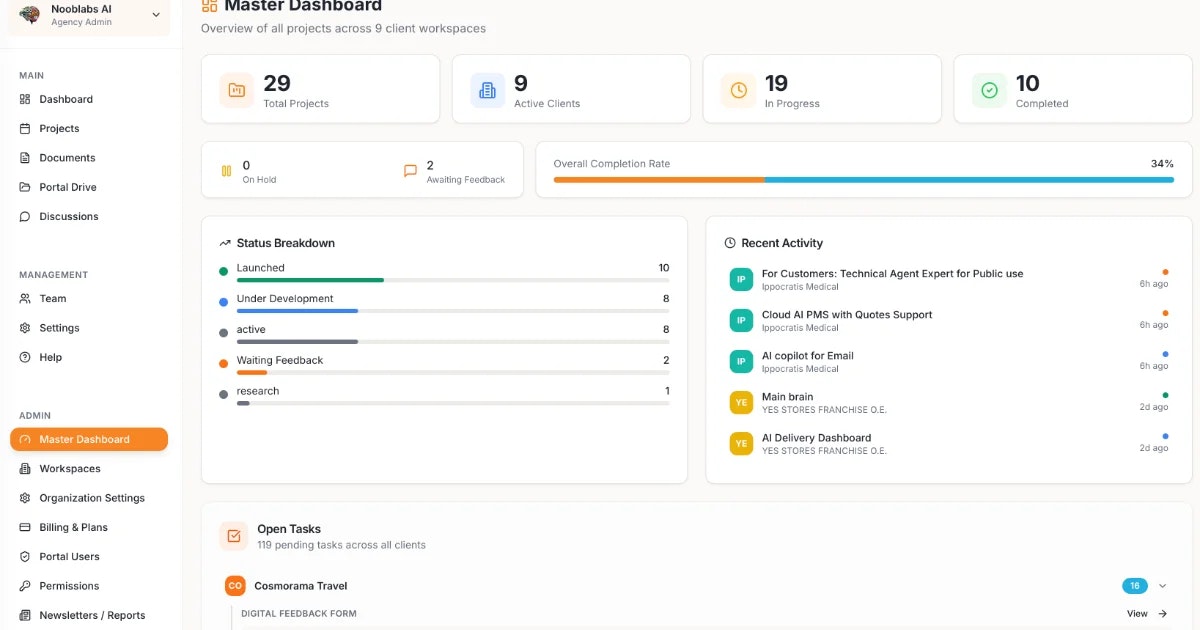Open Portal Users settings
This screenshot has height=630, width=1200.
pyautogui.click(x=69, y=556)
